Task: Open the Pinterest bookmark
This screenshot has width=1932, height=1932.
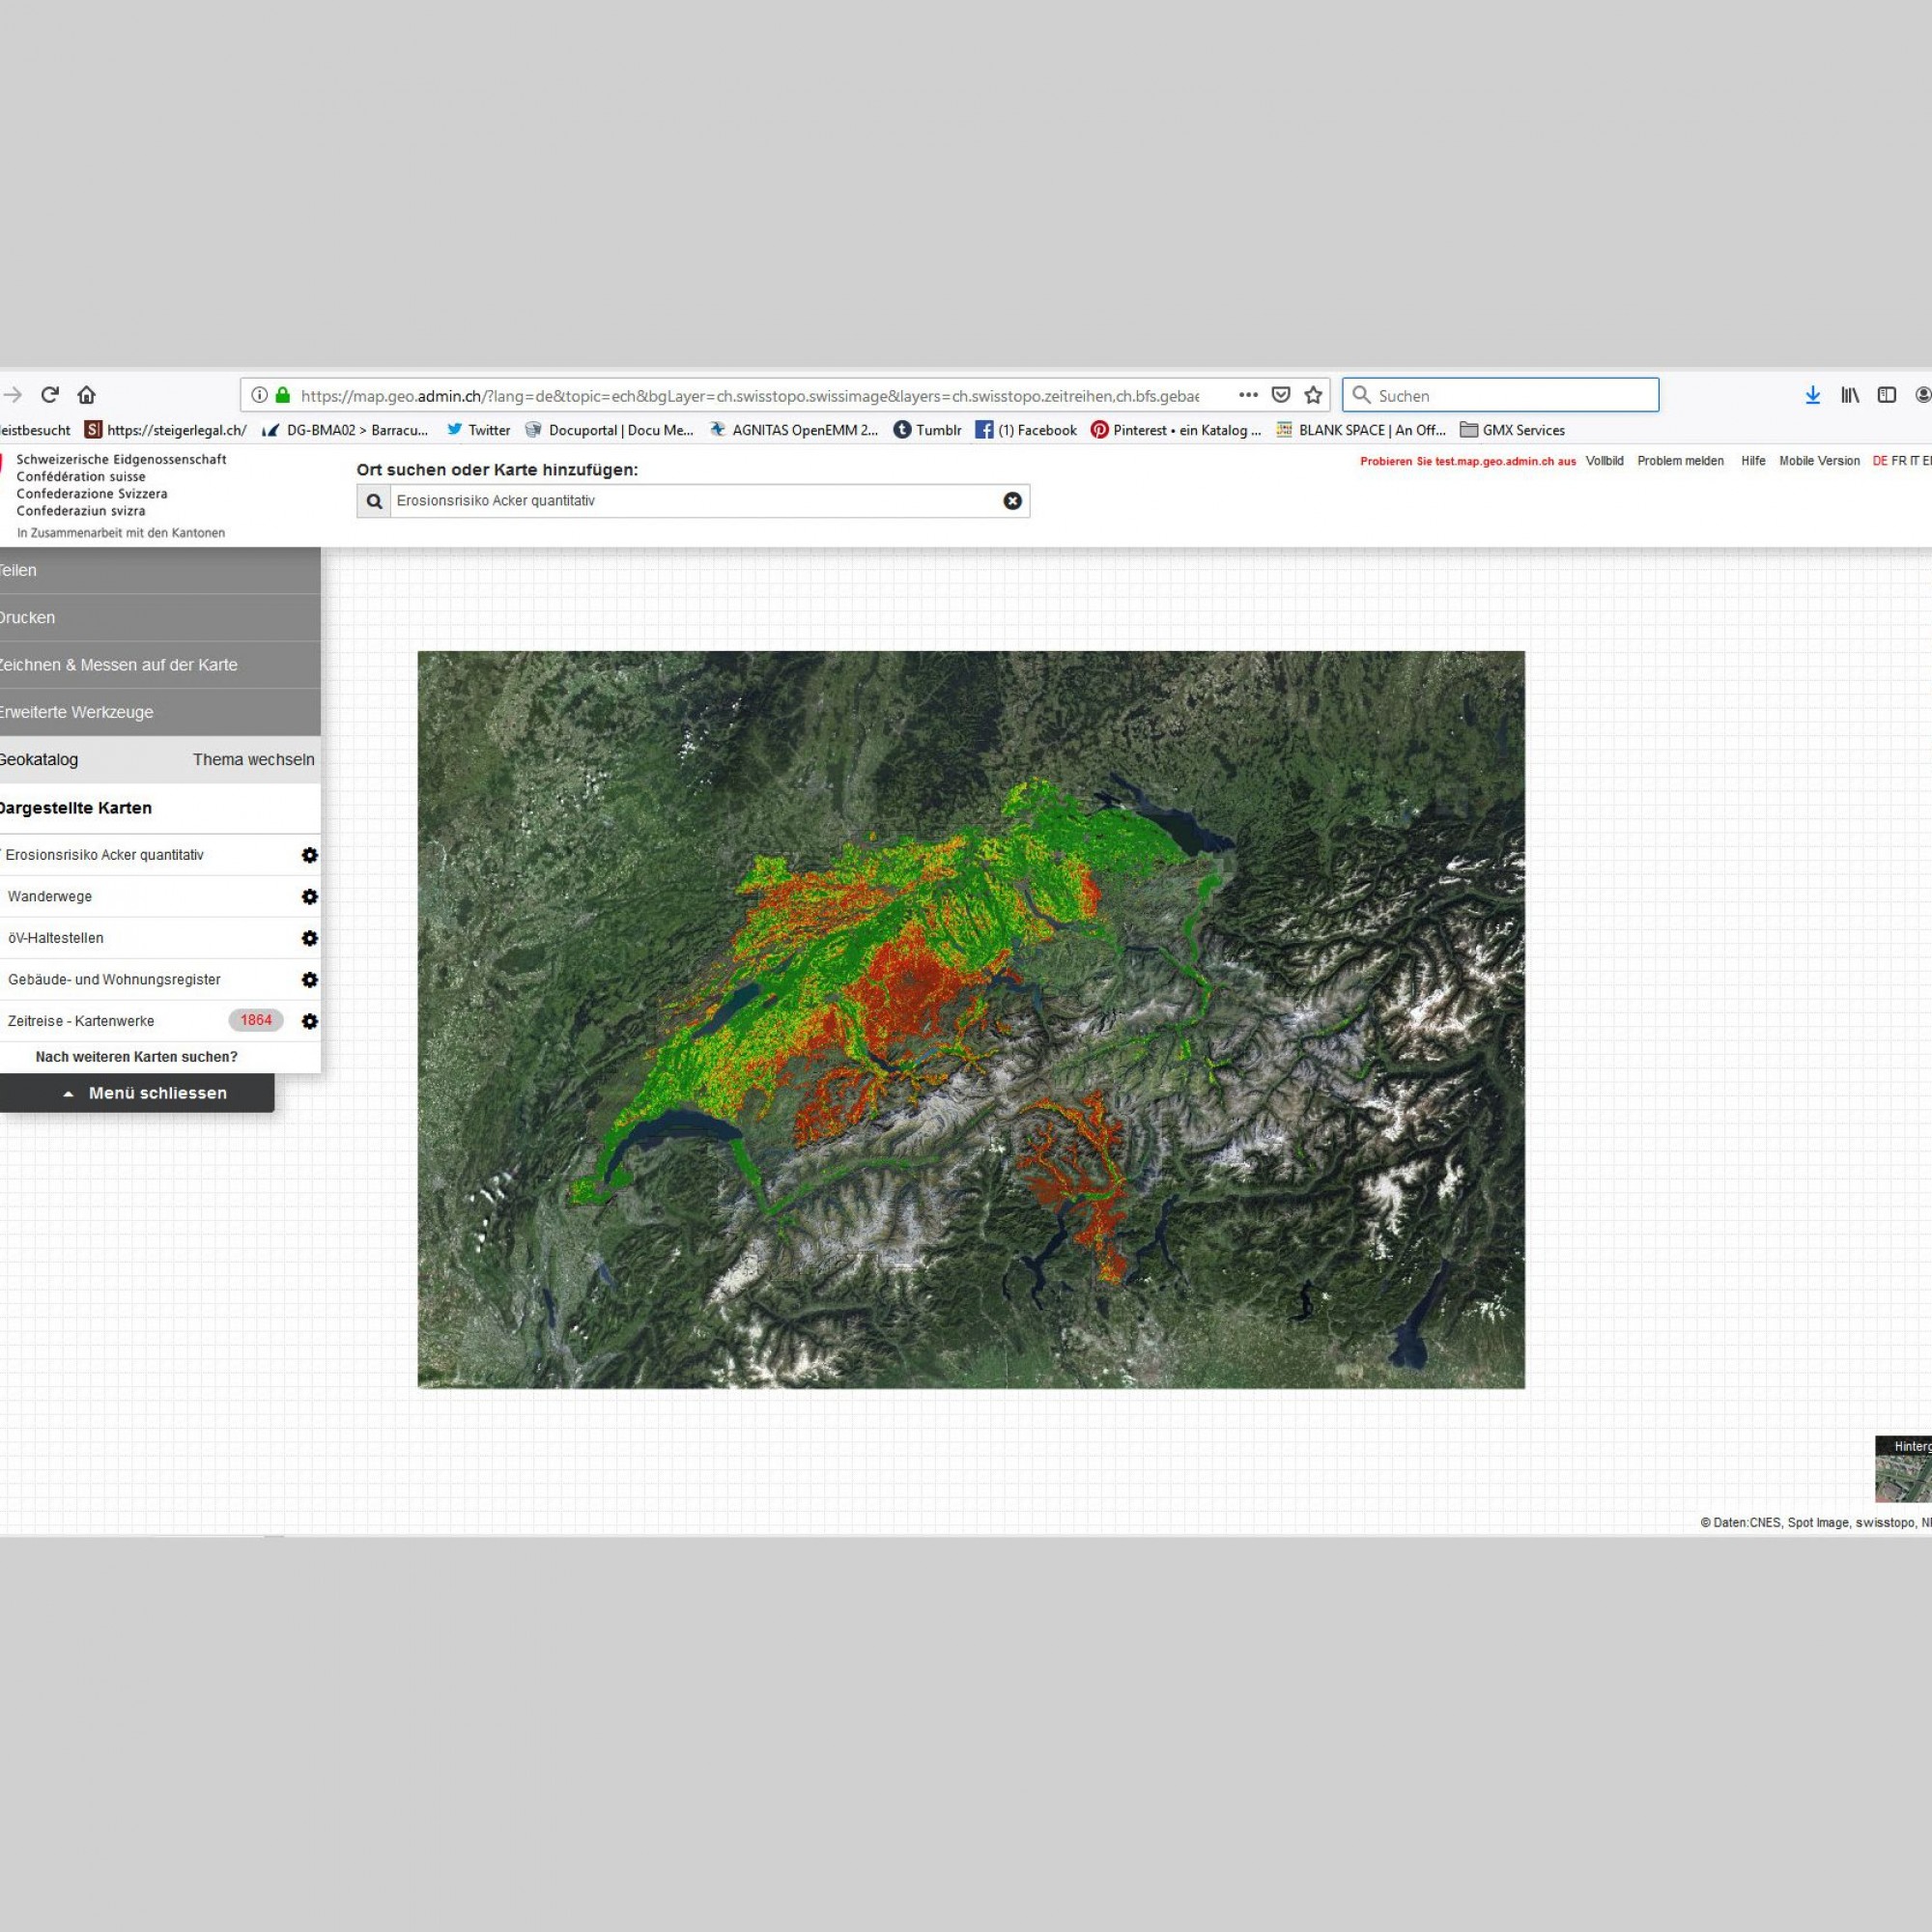Action: 1176,430
